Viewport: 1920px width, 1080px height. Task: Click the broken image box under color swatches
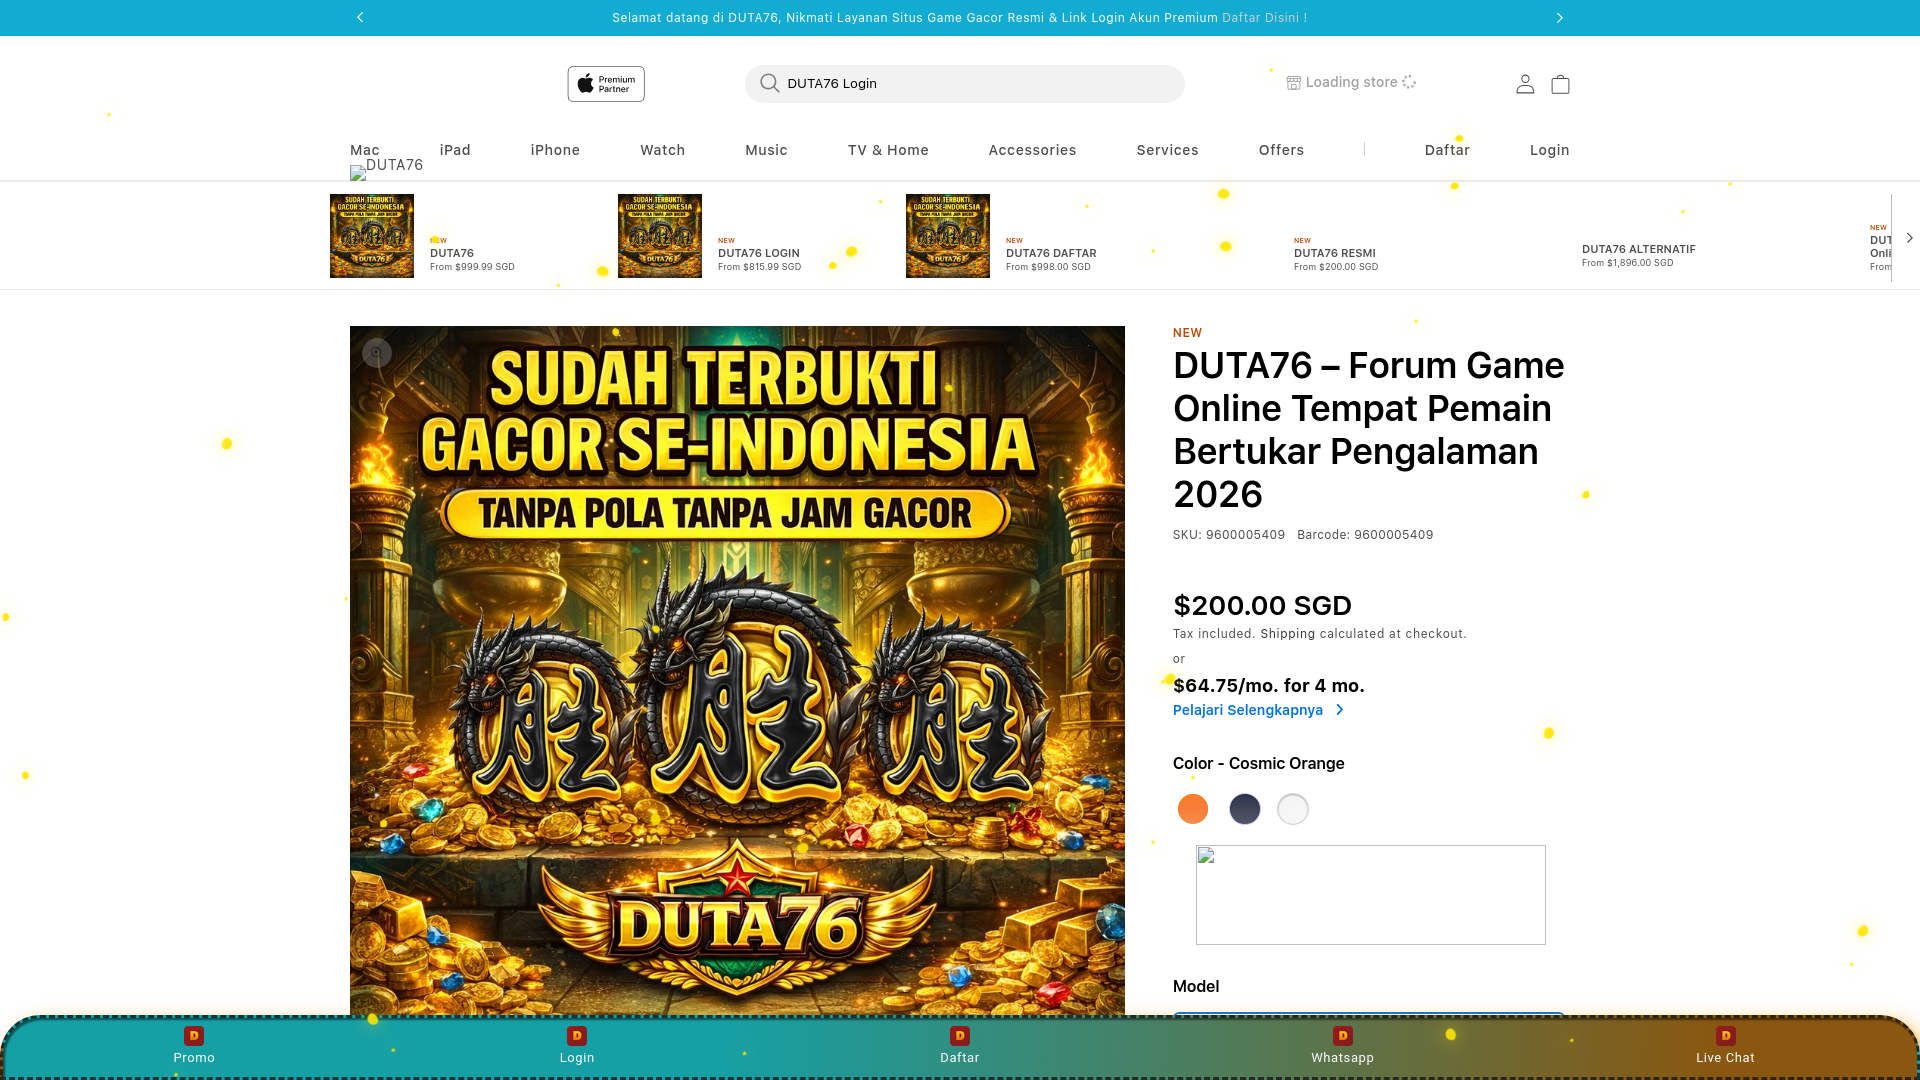(x=1371, y=895)
